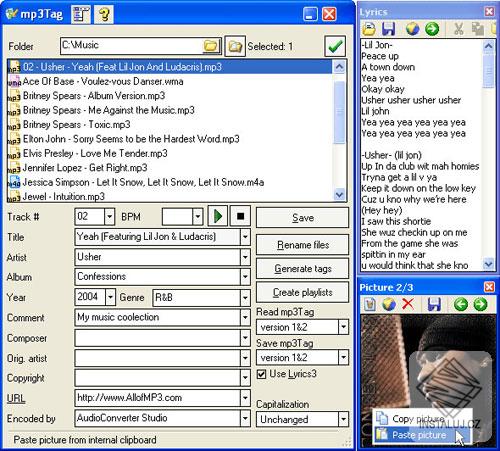The height and width of the screenshot is (451, 500).
Task: Toggle the Use Lyrics3 checkbox
Action: pyautogui.click(x=261, y=374)
